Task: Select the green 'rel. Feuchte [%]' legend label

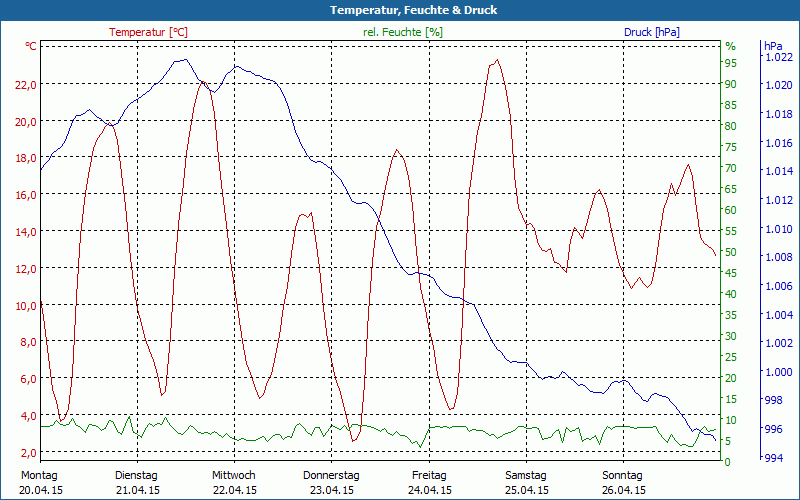Action: pos(403,32)
